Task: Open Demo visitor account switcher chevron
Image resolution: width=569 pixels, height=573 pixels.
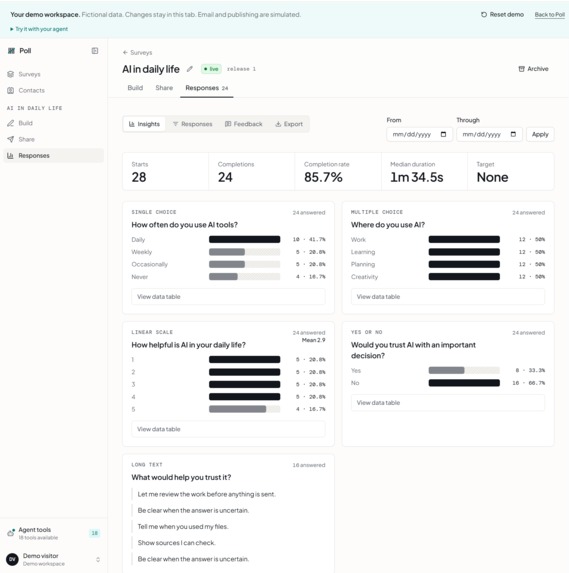Action: [98, 559]
